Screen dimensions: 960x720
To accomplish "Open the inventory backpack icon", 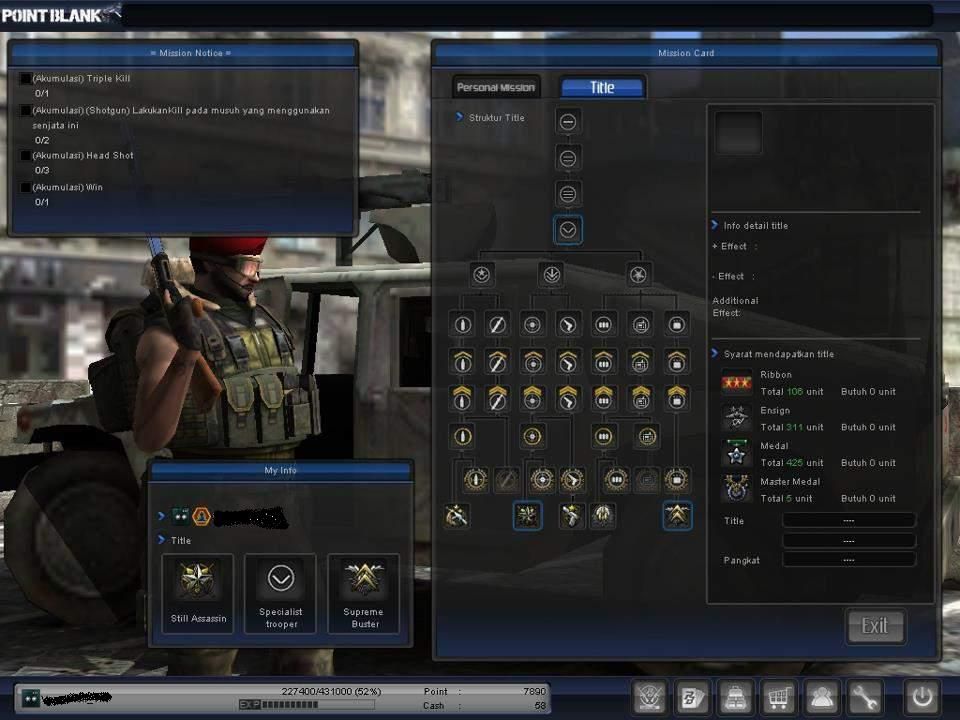I will (735, 697).
